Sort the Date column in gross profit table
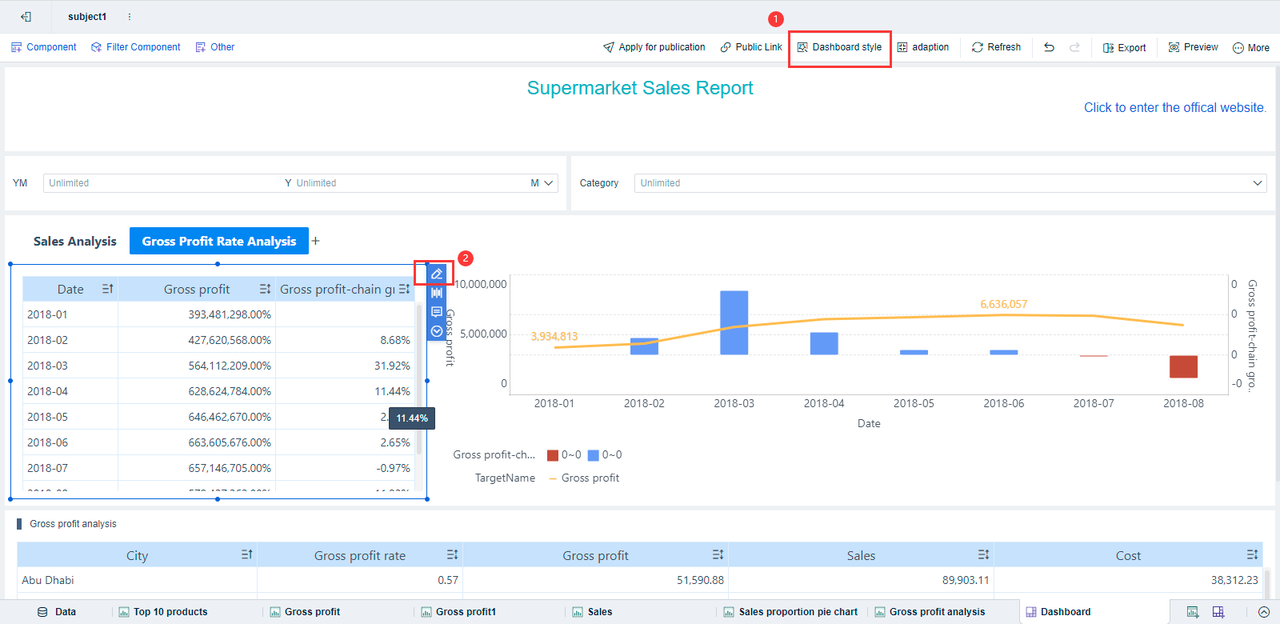 [108, 289]
